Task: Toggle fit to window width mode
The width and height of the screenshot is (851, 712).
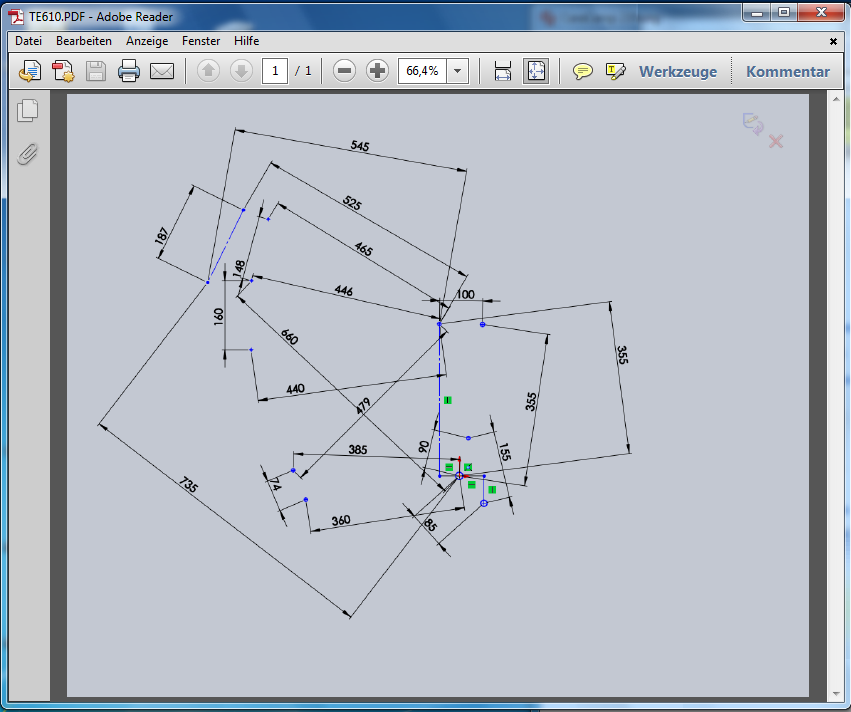Action: [503, 71]
